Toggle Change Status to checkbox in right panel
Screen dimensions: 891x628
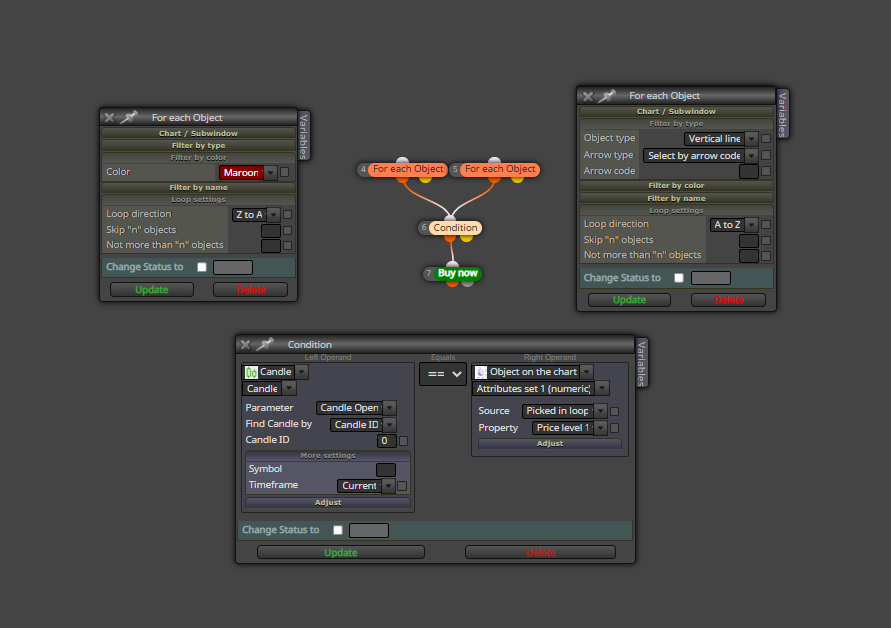coord(678,278)
